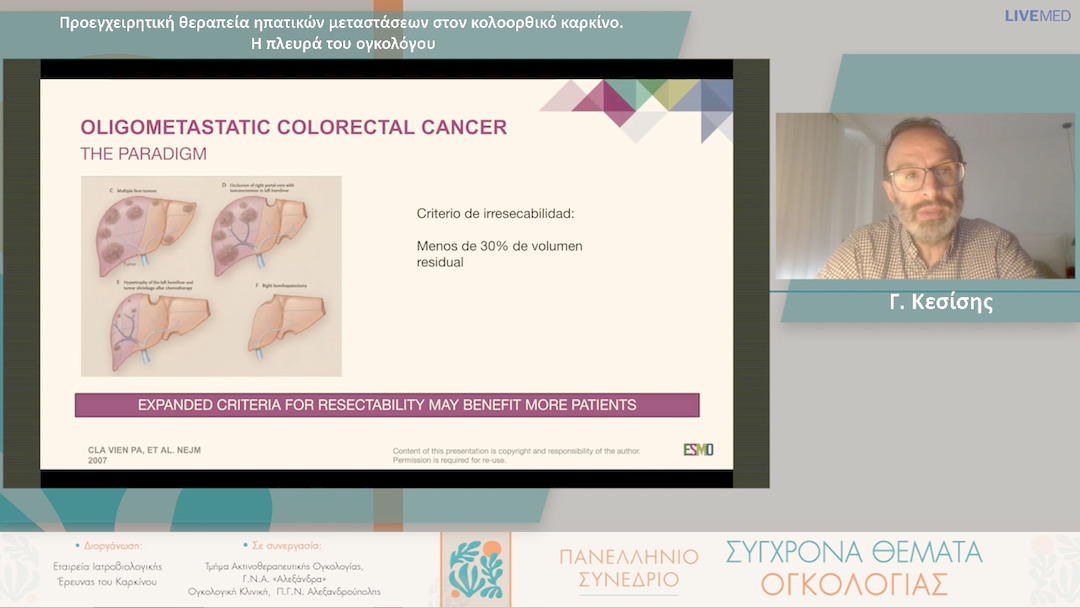Click the liver diagrams illustration

pos(211,276)
